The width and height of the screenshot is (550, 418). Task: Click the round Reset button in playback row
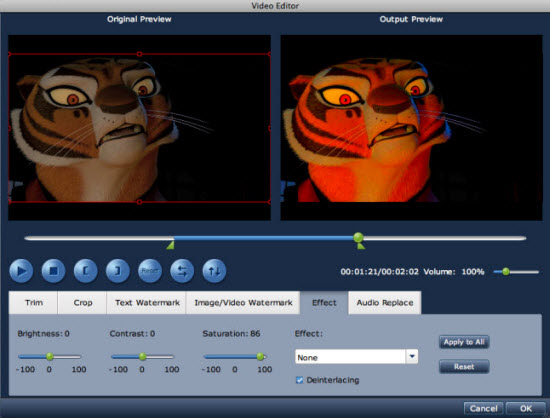[150, 271]
